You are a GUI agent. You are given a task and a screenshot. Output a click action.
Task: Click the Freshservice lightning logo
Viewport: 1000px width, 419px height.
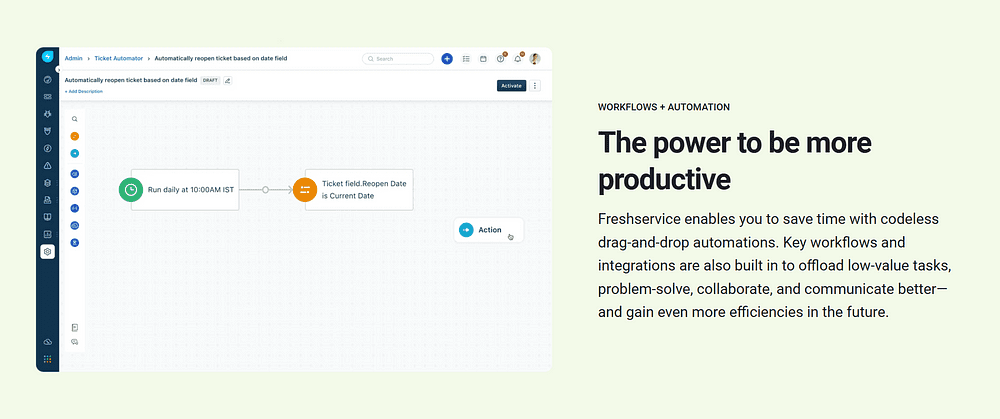click(x=47, y=57)
